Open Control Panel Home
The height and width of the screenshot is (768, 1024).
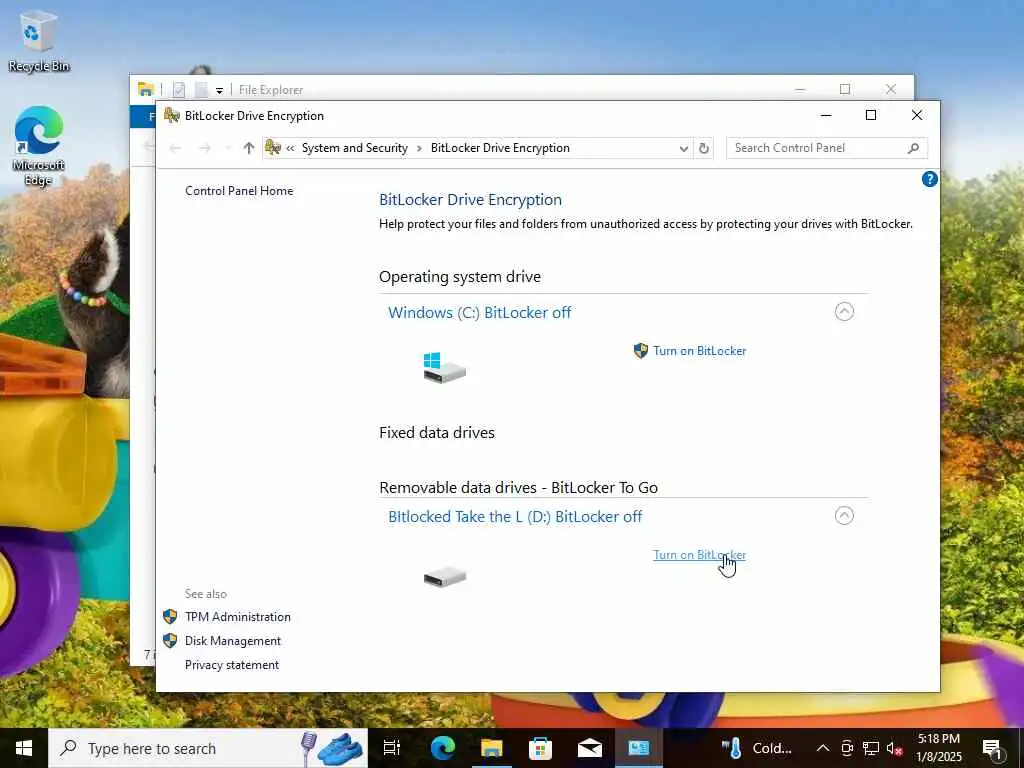click(x=239, y=191)
